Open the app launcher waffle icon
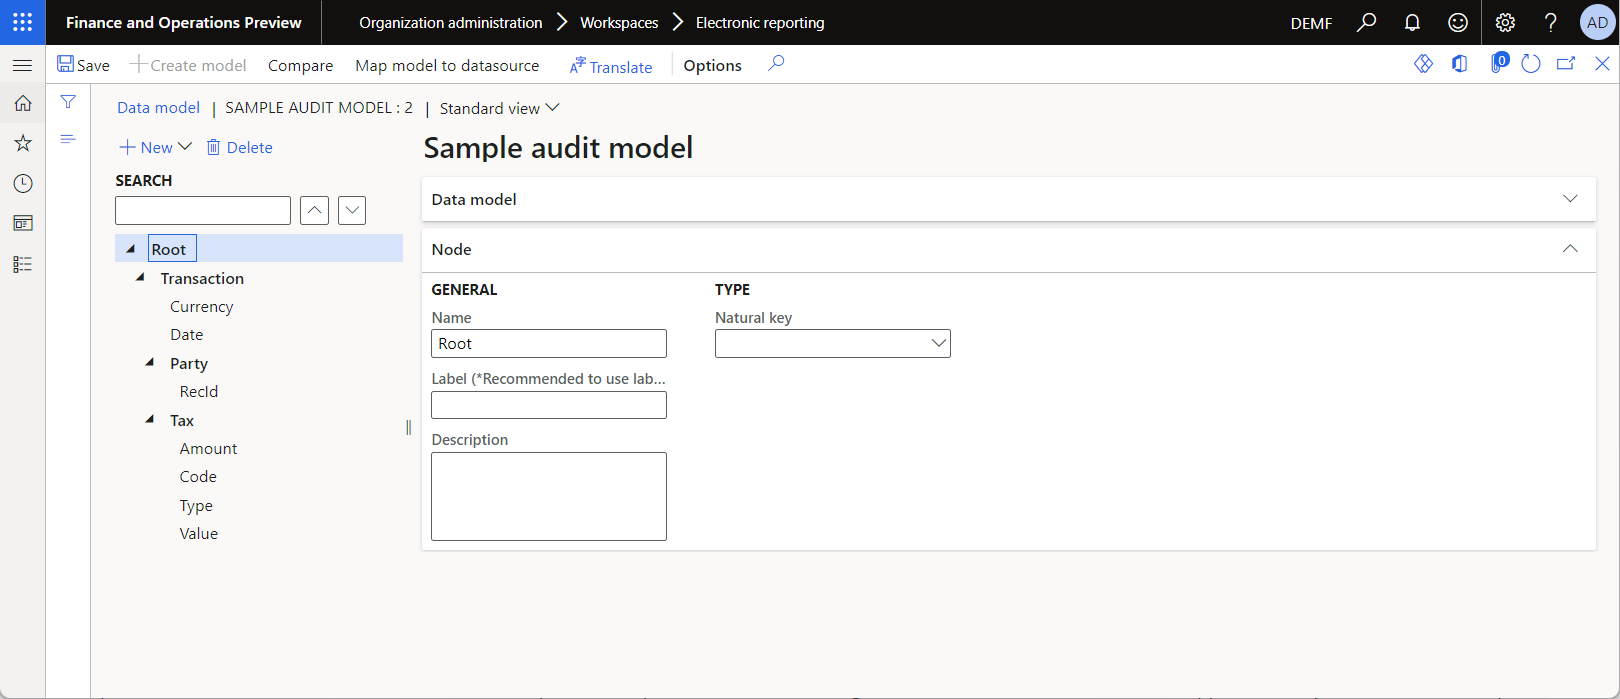This screenshot has height=699, width=1620. point(22,22)
